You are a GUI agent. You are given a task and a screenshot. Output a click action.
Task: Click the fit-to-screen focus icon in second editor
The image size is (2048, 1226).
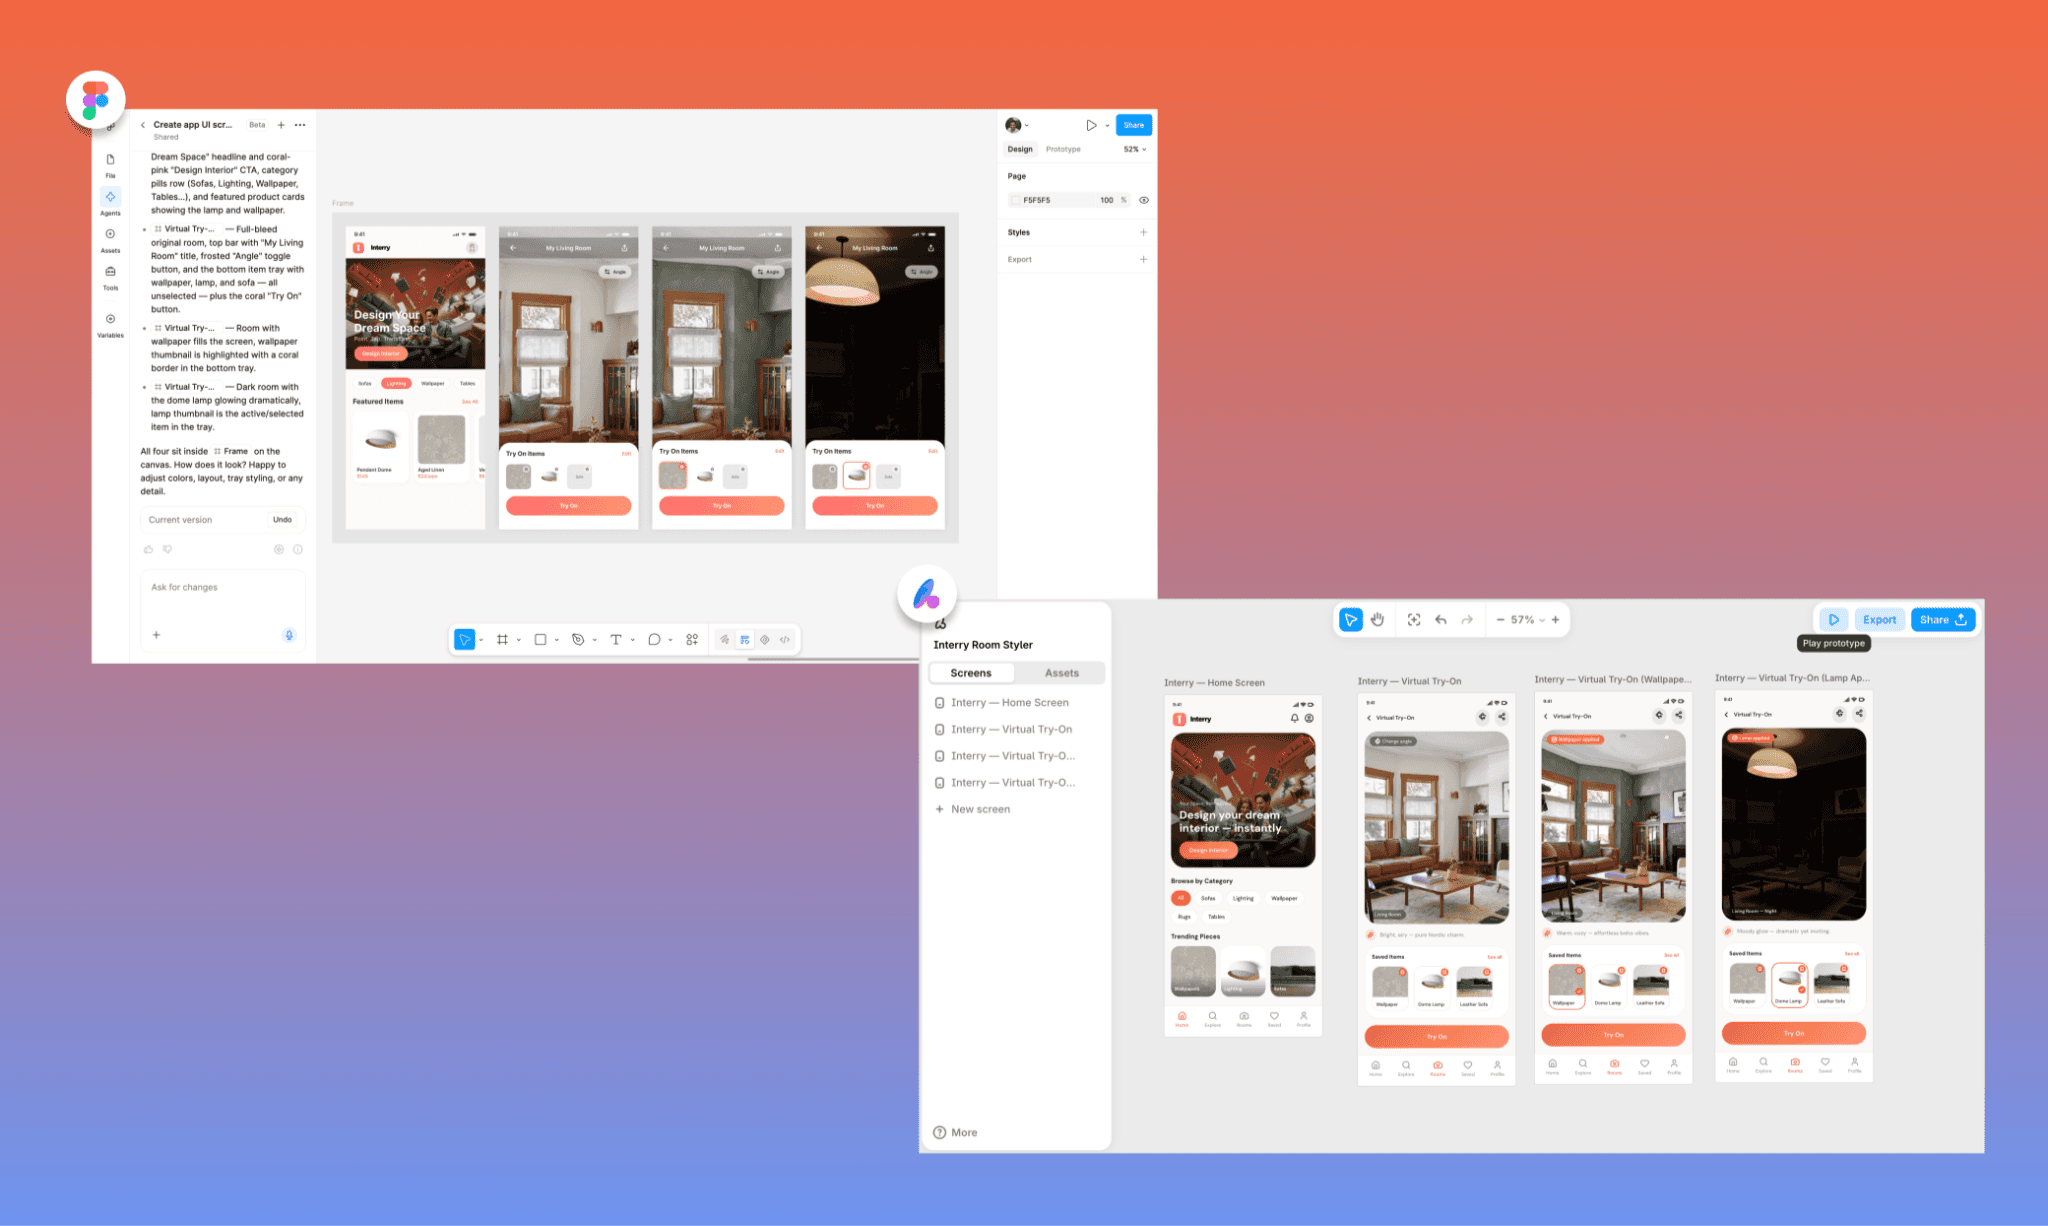point(1414,620)
